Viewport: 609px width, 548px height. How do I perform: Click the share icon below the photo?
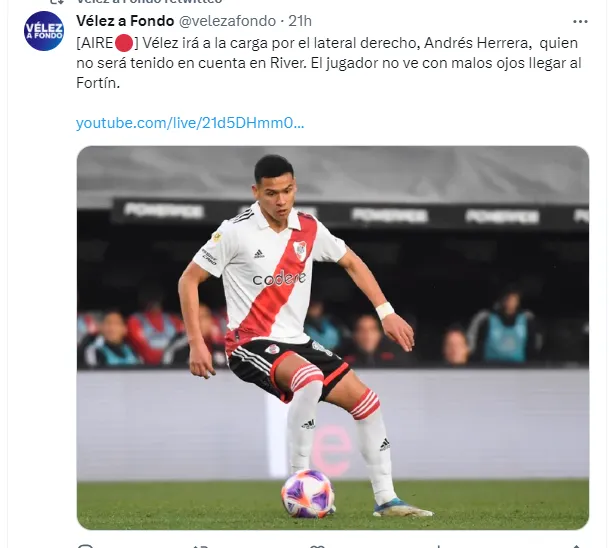pos(576,546)
